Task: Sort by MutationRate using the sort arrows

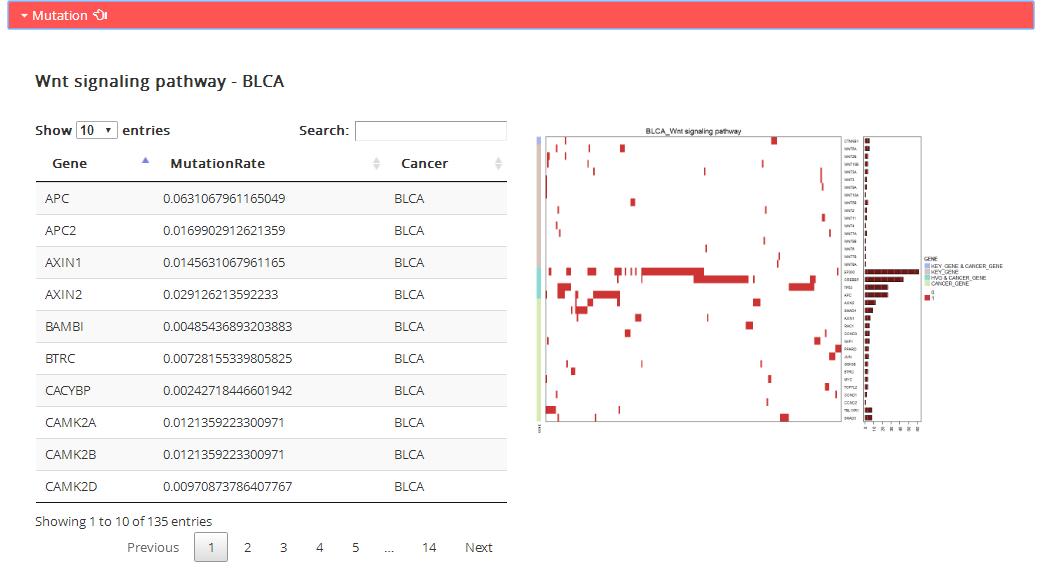Action: (377, 163)
